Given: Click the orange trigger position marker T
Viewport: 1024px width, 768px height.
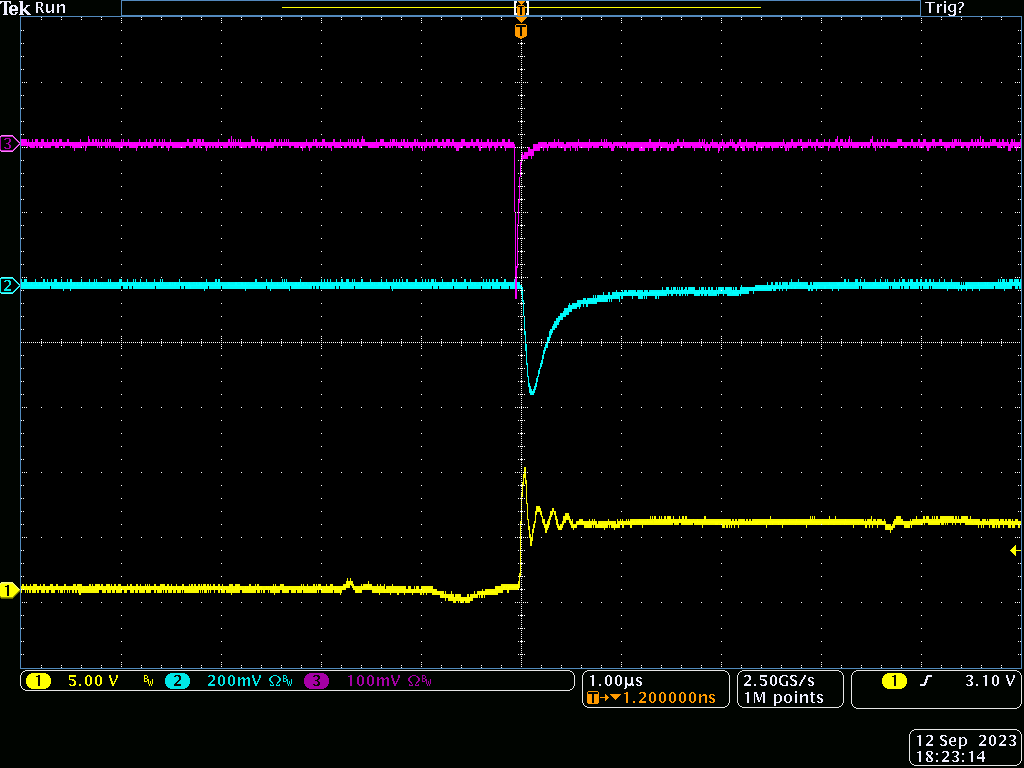Looking at the screenshot, I should tap(520, 31).
